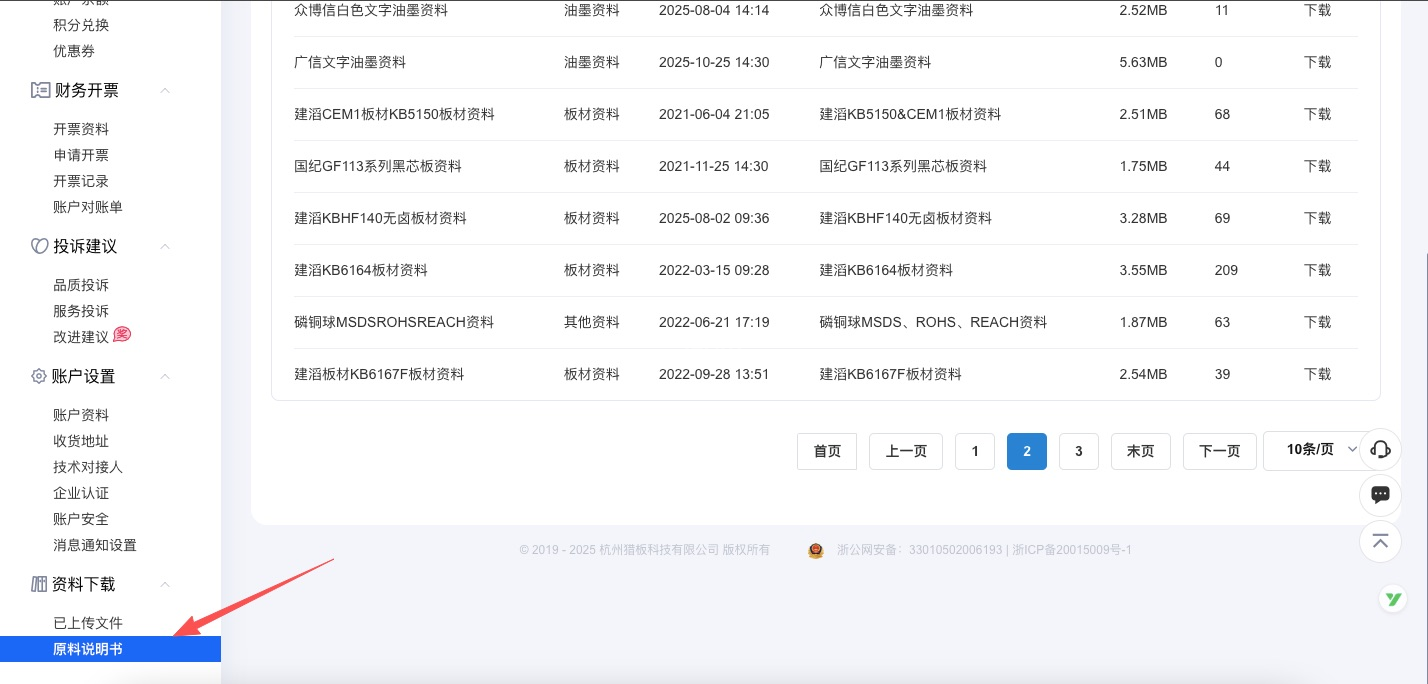Image resolution: width=1428 pixels, height=684 pixels.
Task: Open the chat message bubble icon
Action: coord(1380,495)
